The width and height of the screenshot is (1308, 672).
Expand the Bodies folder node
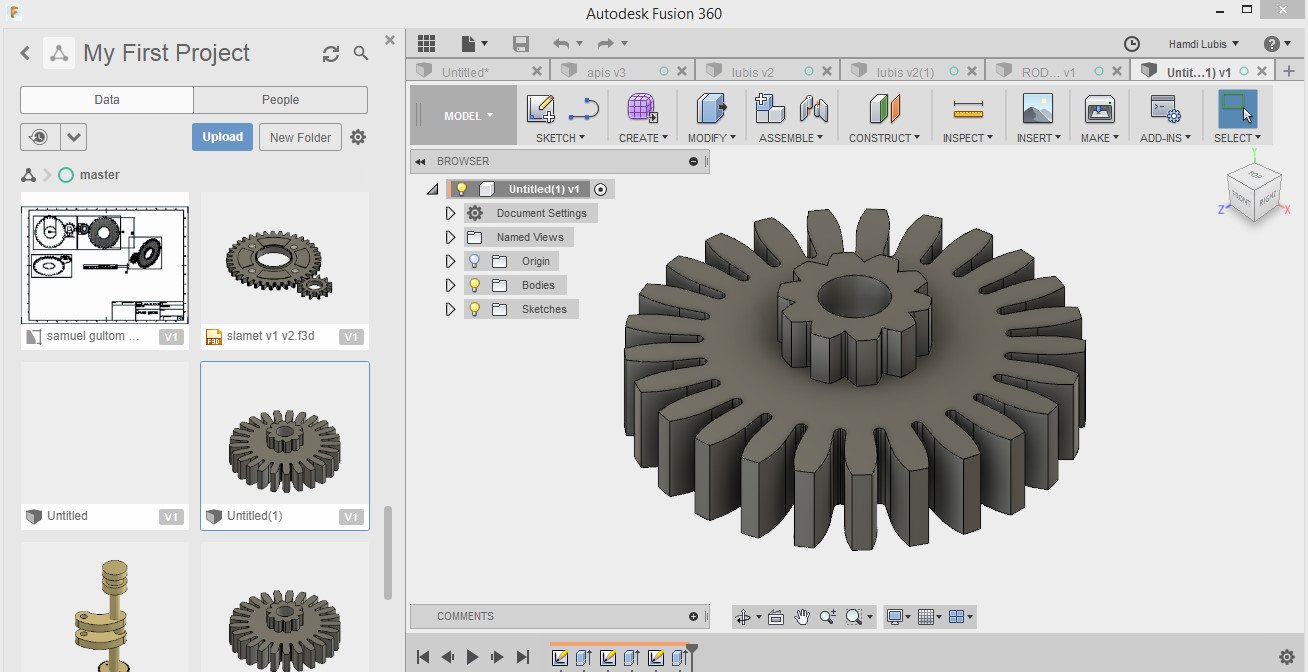451,285
